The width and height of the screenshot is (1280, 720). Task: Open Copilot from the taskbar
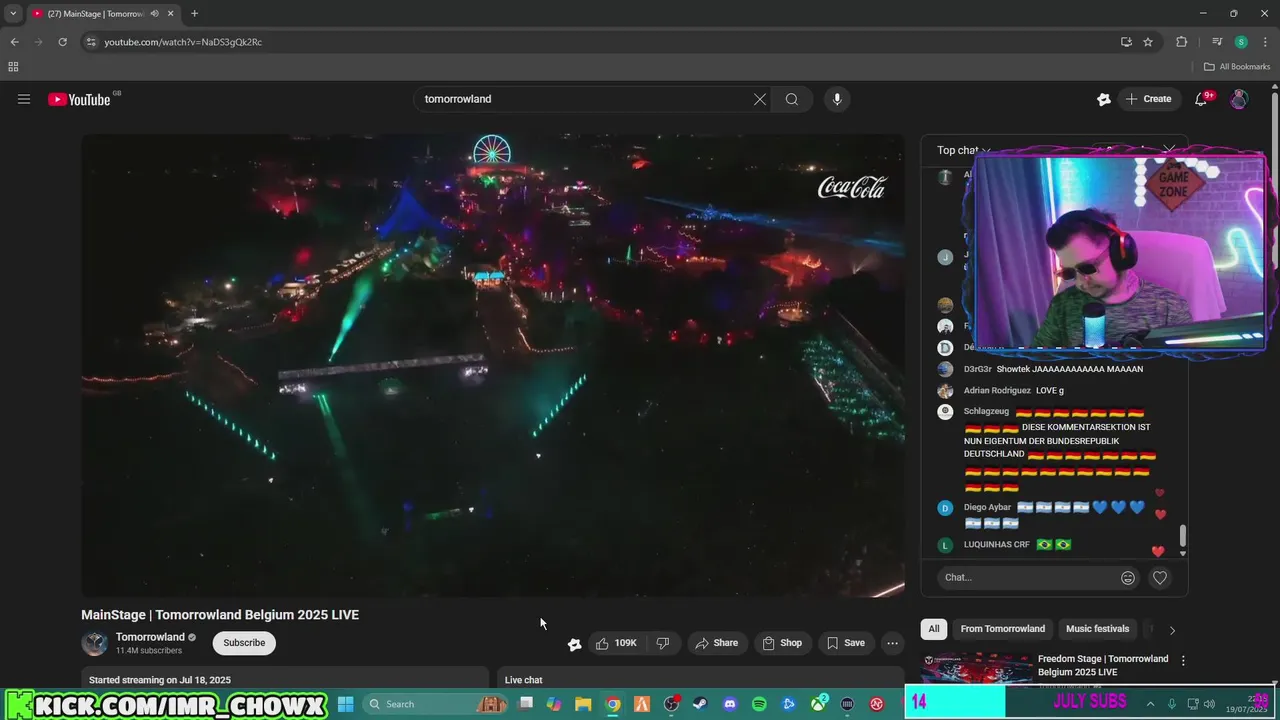pyautogui.click(x=554, y=704)
